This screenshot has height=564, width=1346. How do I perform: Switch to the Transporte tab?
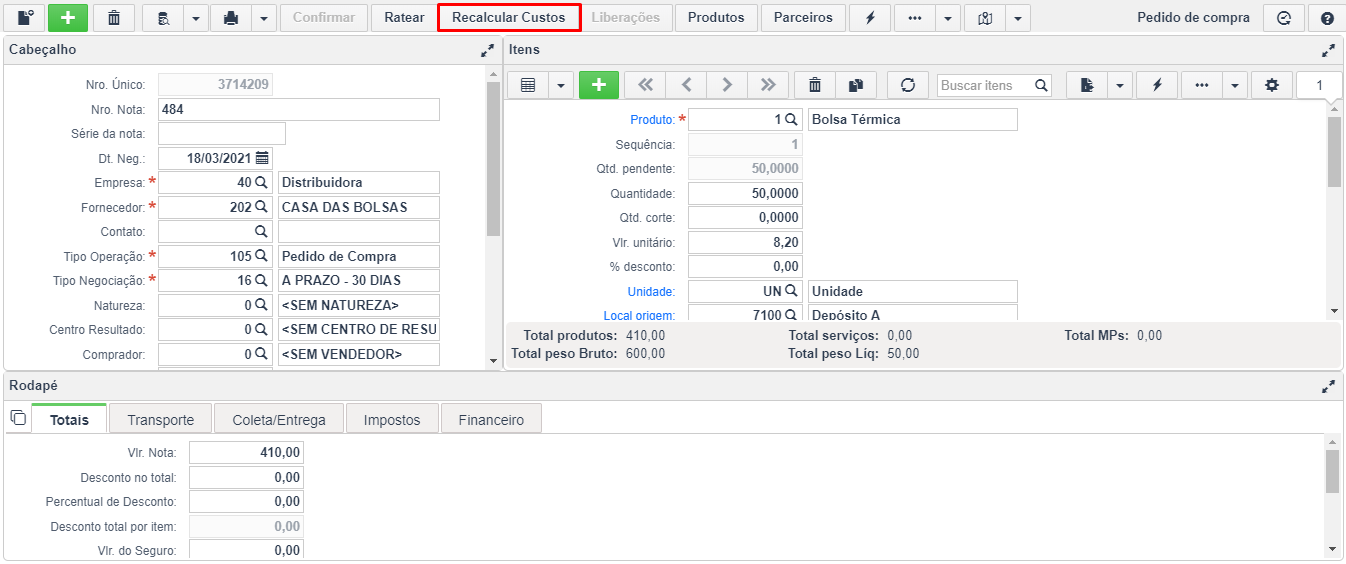(x=160, y=420)
